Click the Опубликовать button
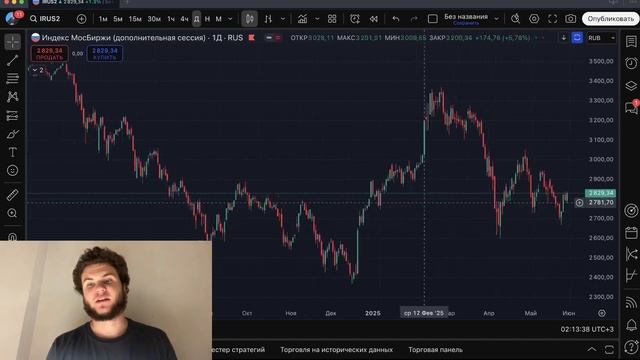Screen dimensions: 640x360 [x=611, y=19]
